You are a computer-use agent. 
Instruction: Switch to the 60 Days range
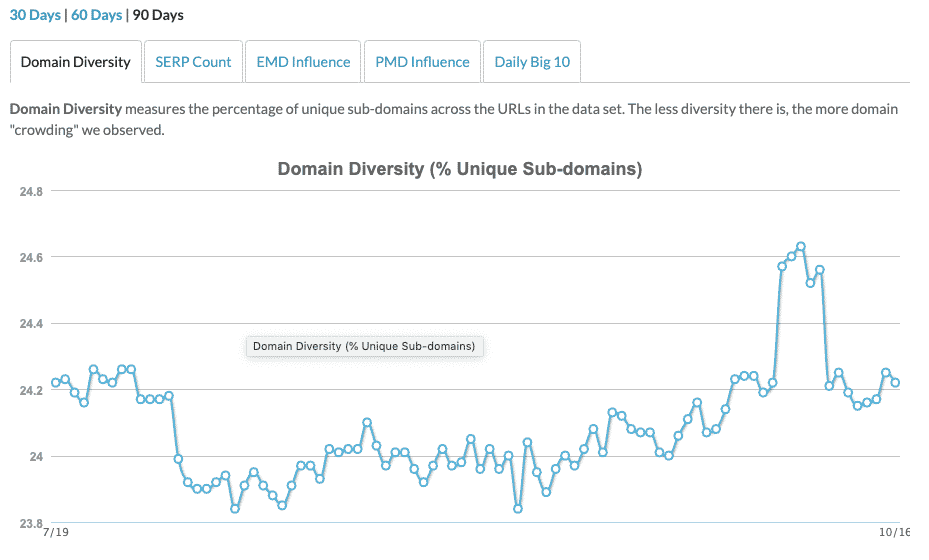pos(97,15)
